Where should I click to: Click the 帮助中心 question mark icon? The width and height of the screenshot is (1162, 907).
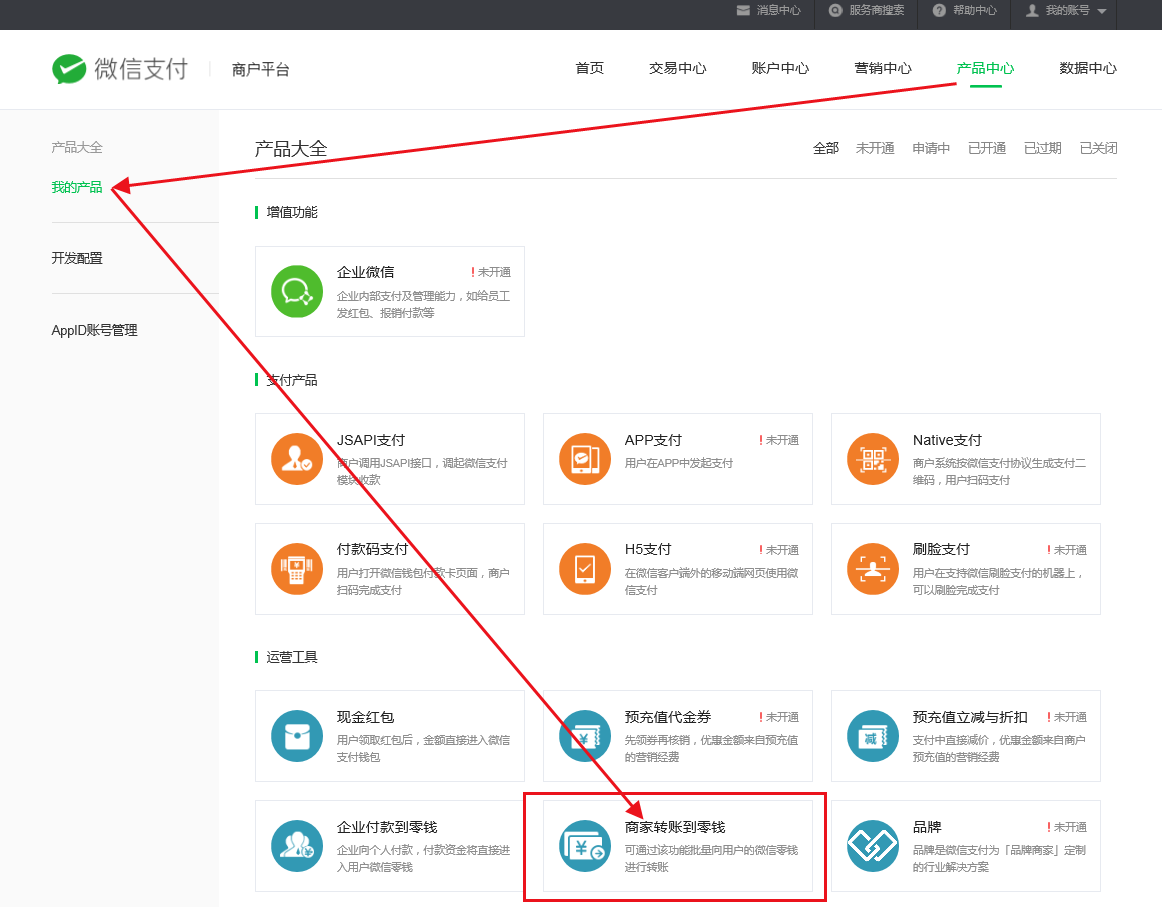(x=939, y=10)
